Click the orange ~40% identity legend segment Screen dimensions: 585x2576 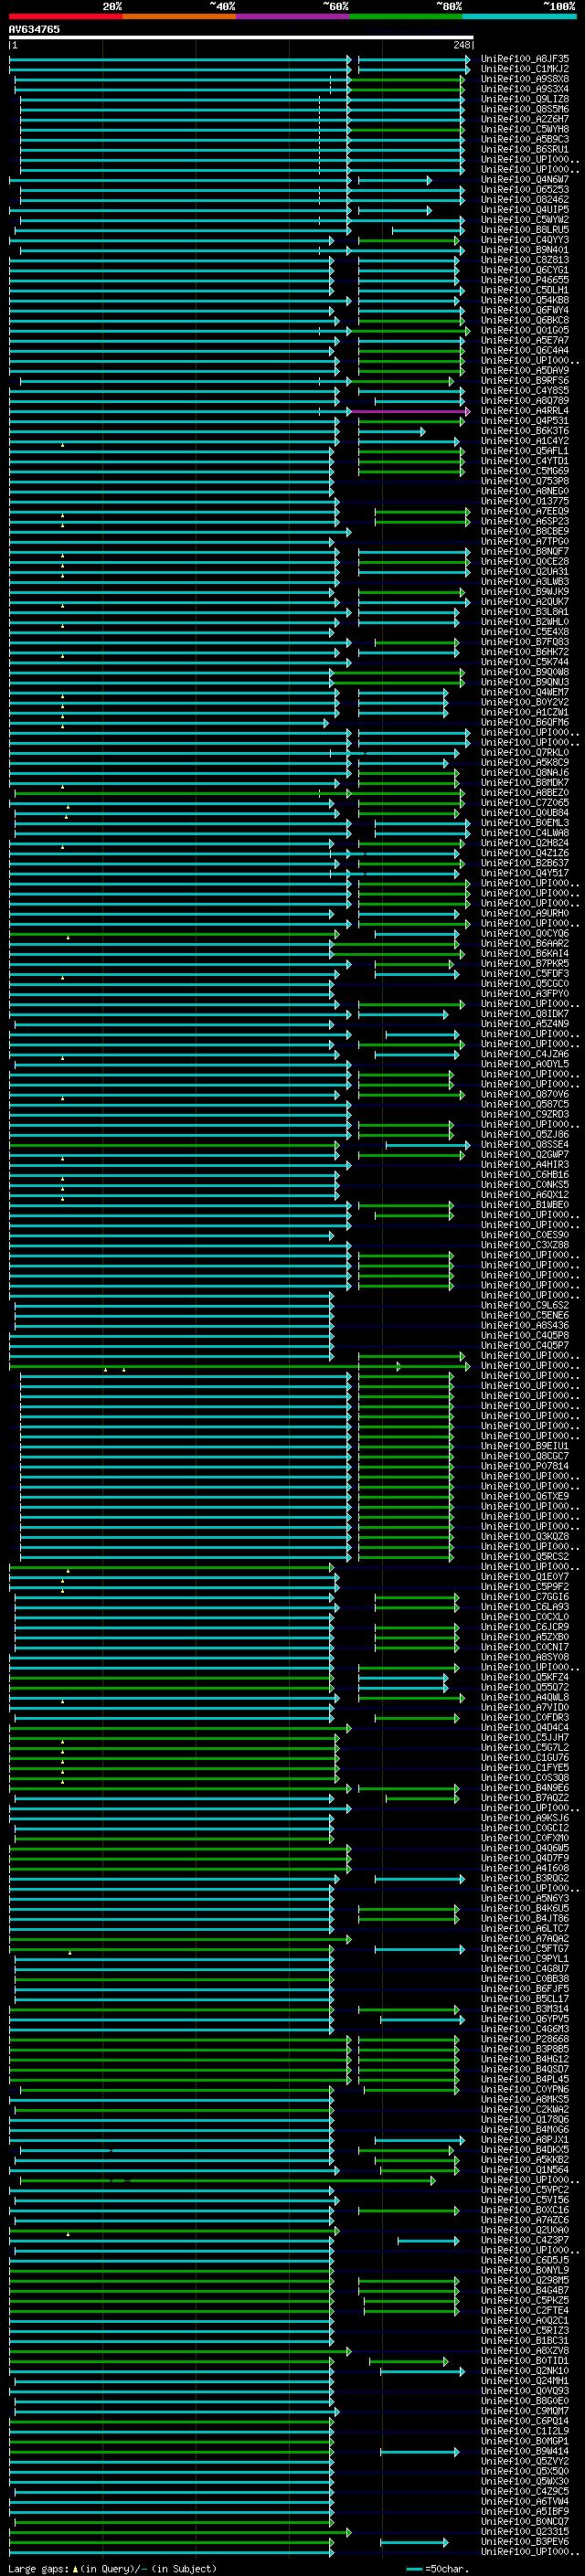pos(179,16)
